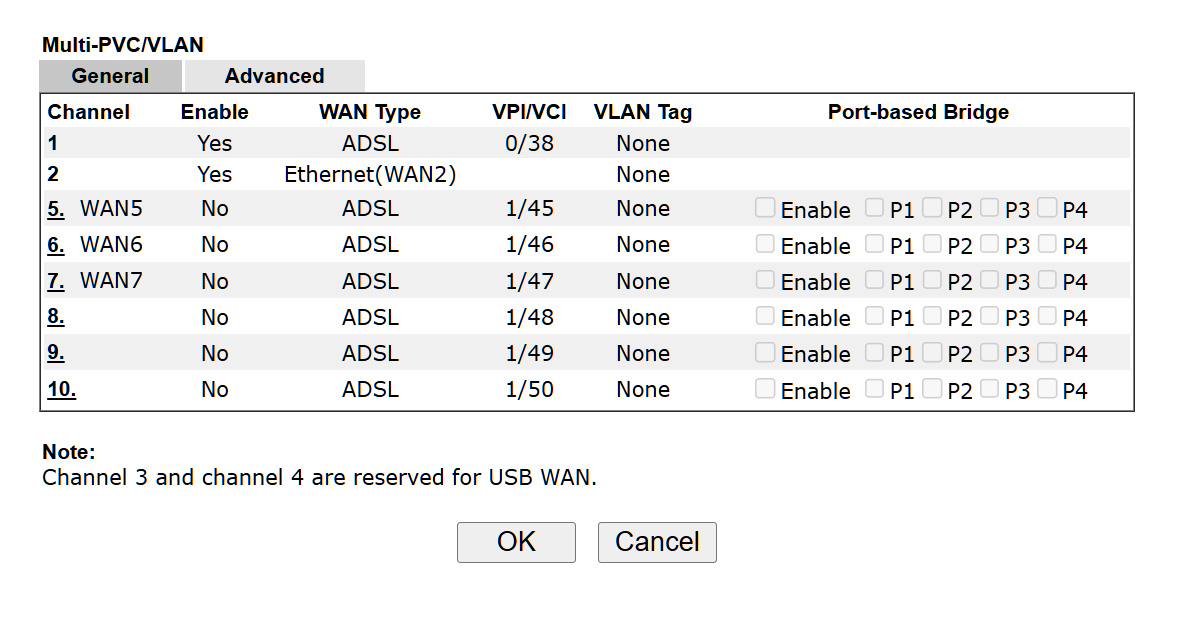Viewport: 1184px width, 627px height.
Task: Click the OK button
Action: coord(516,542)
